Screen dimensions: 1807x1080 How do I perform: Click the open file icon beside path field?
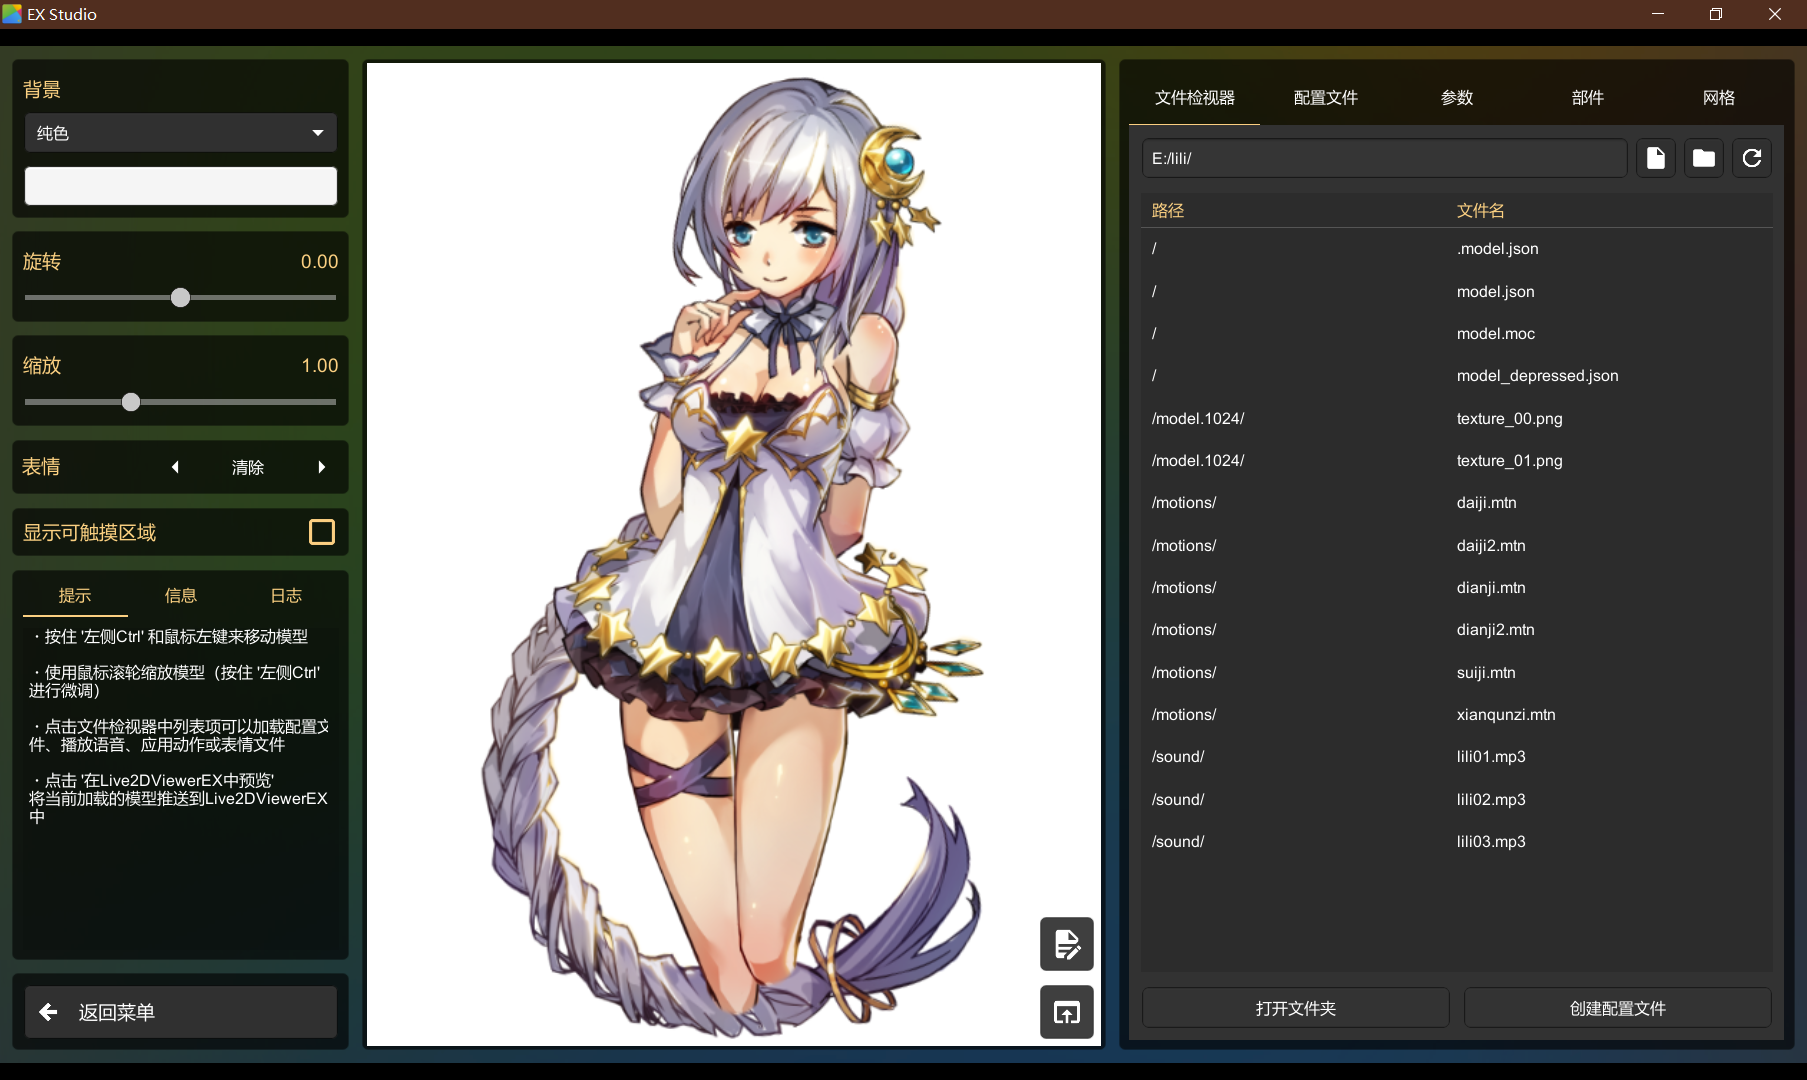[x=1656, y=158]
